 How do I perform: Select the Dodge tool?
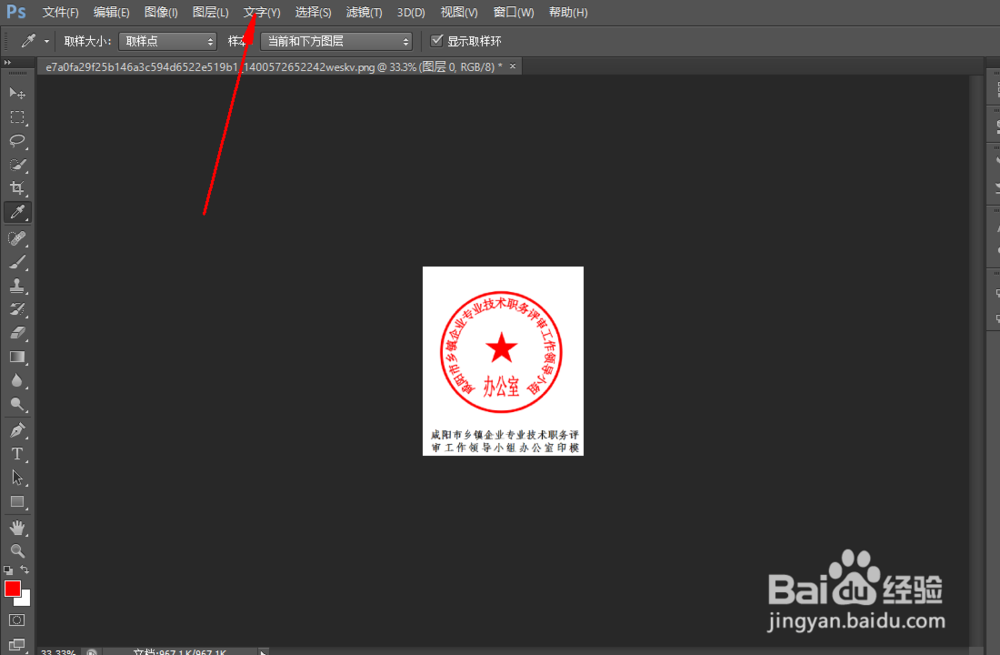17,404
